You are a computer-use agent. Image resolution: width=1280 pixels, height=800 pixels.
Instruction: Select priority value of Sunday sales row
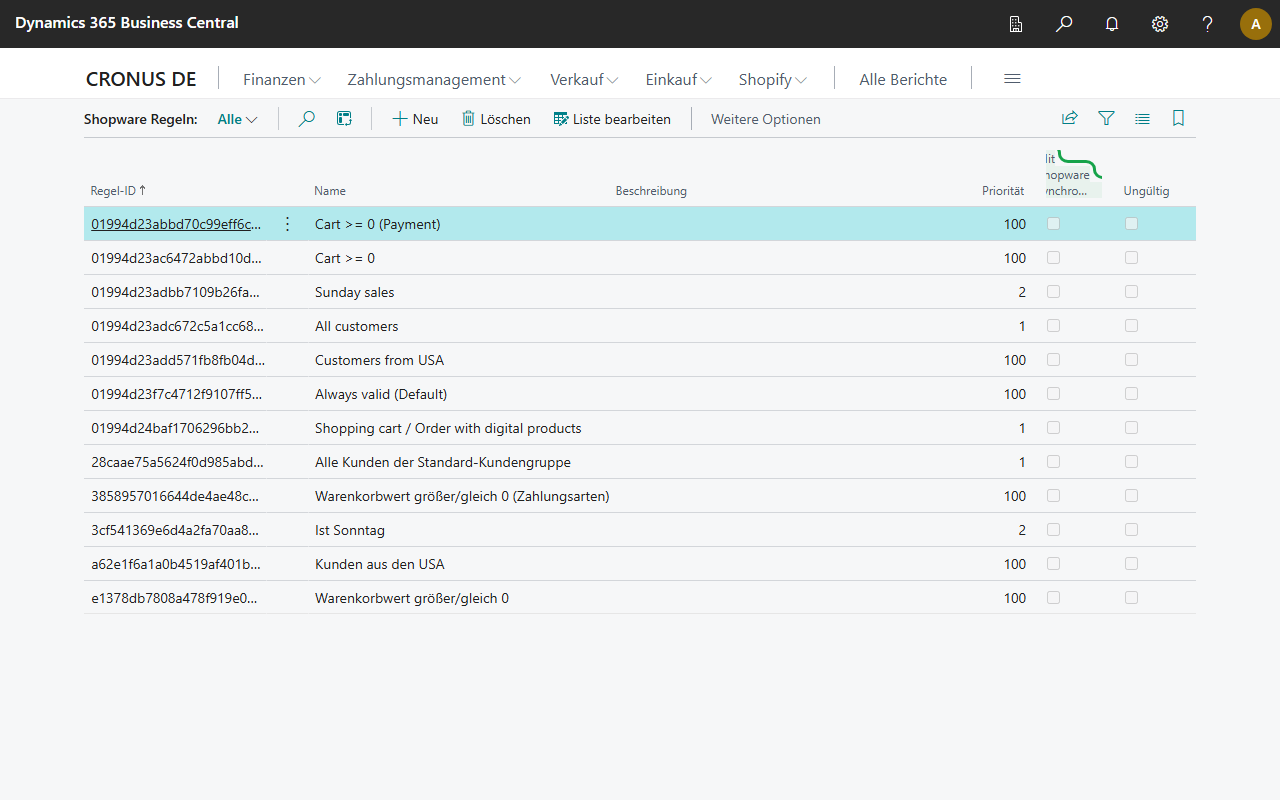[1022, 292]
